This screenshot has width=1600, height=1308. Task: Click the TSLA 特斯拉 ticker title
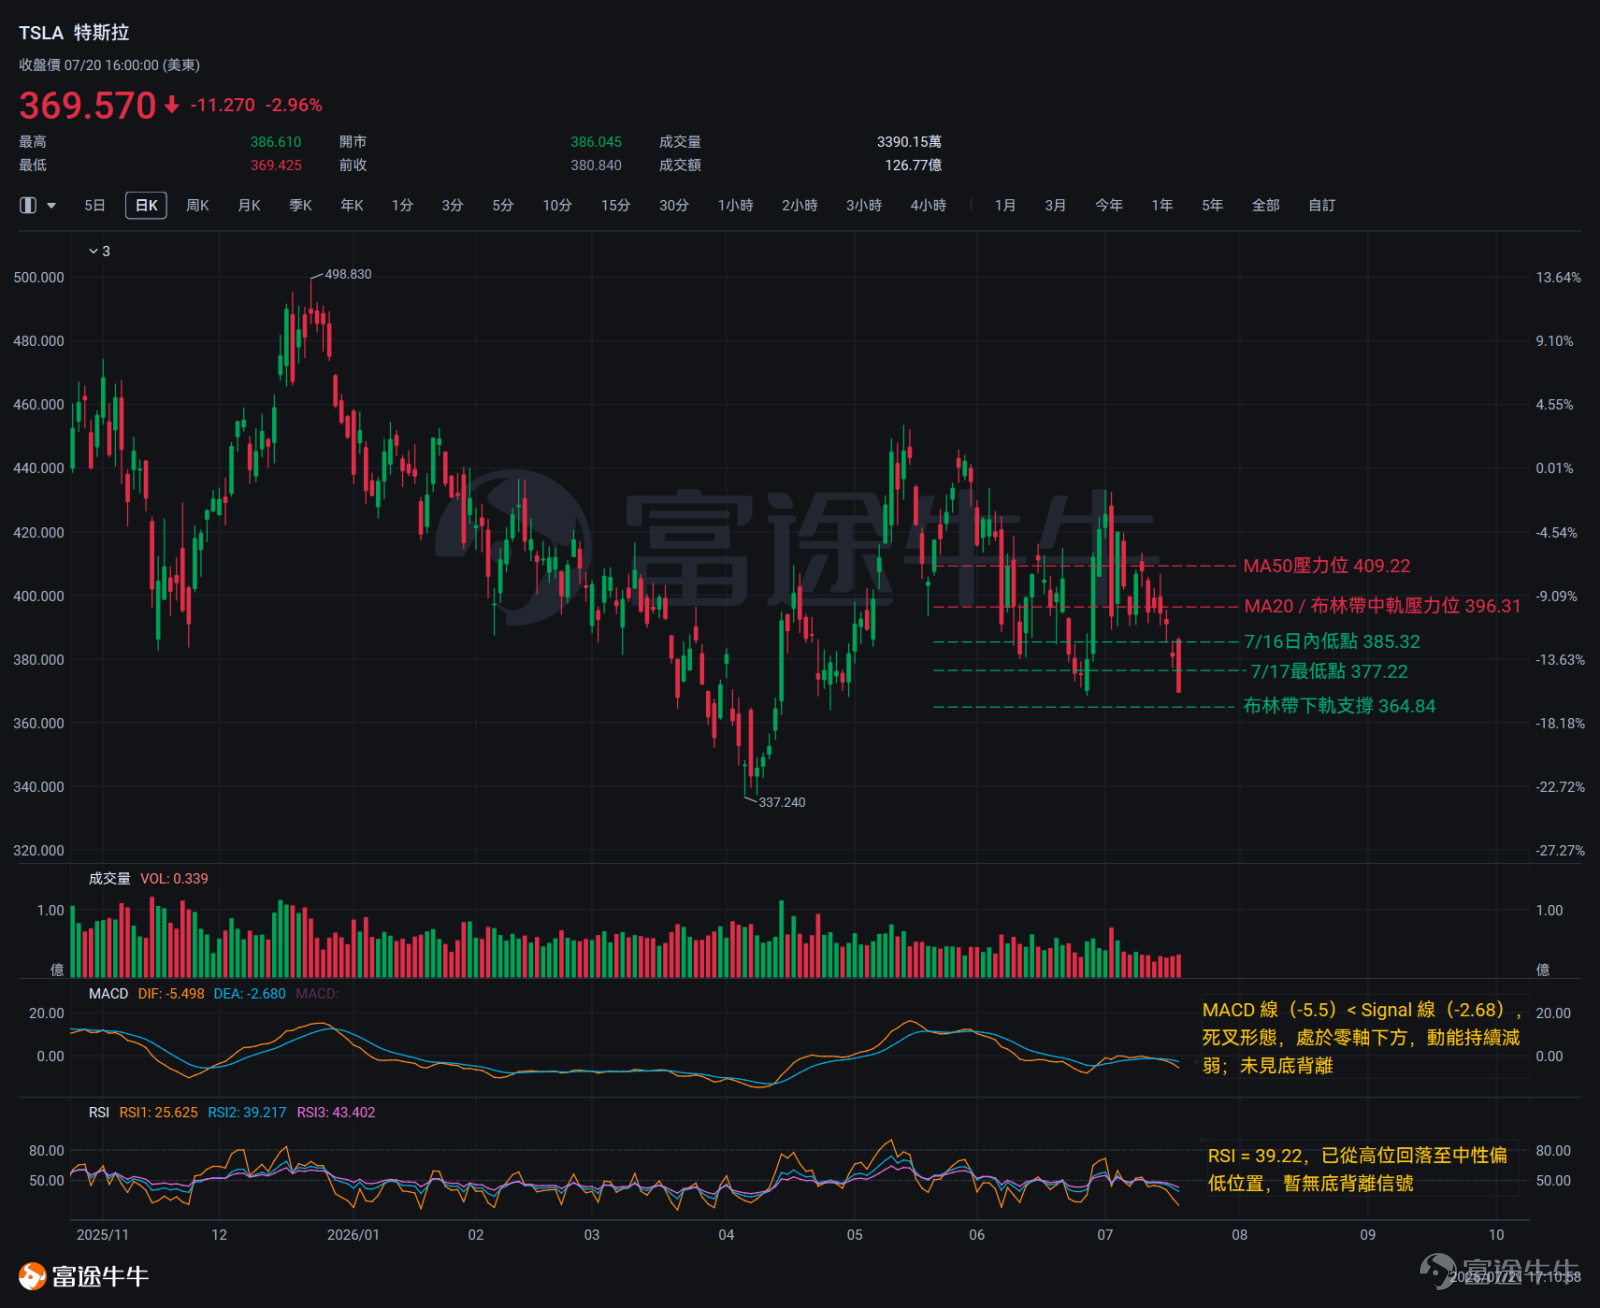pos(74,33)
